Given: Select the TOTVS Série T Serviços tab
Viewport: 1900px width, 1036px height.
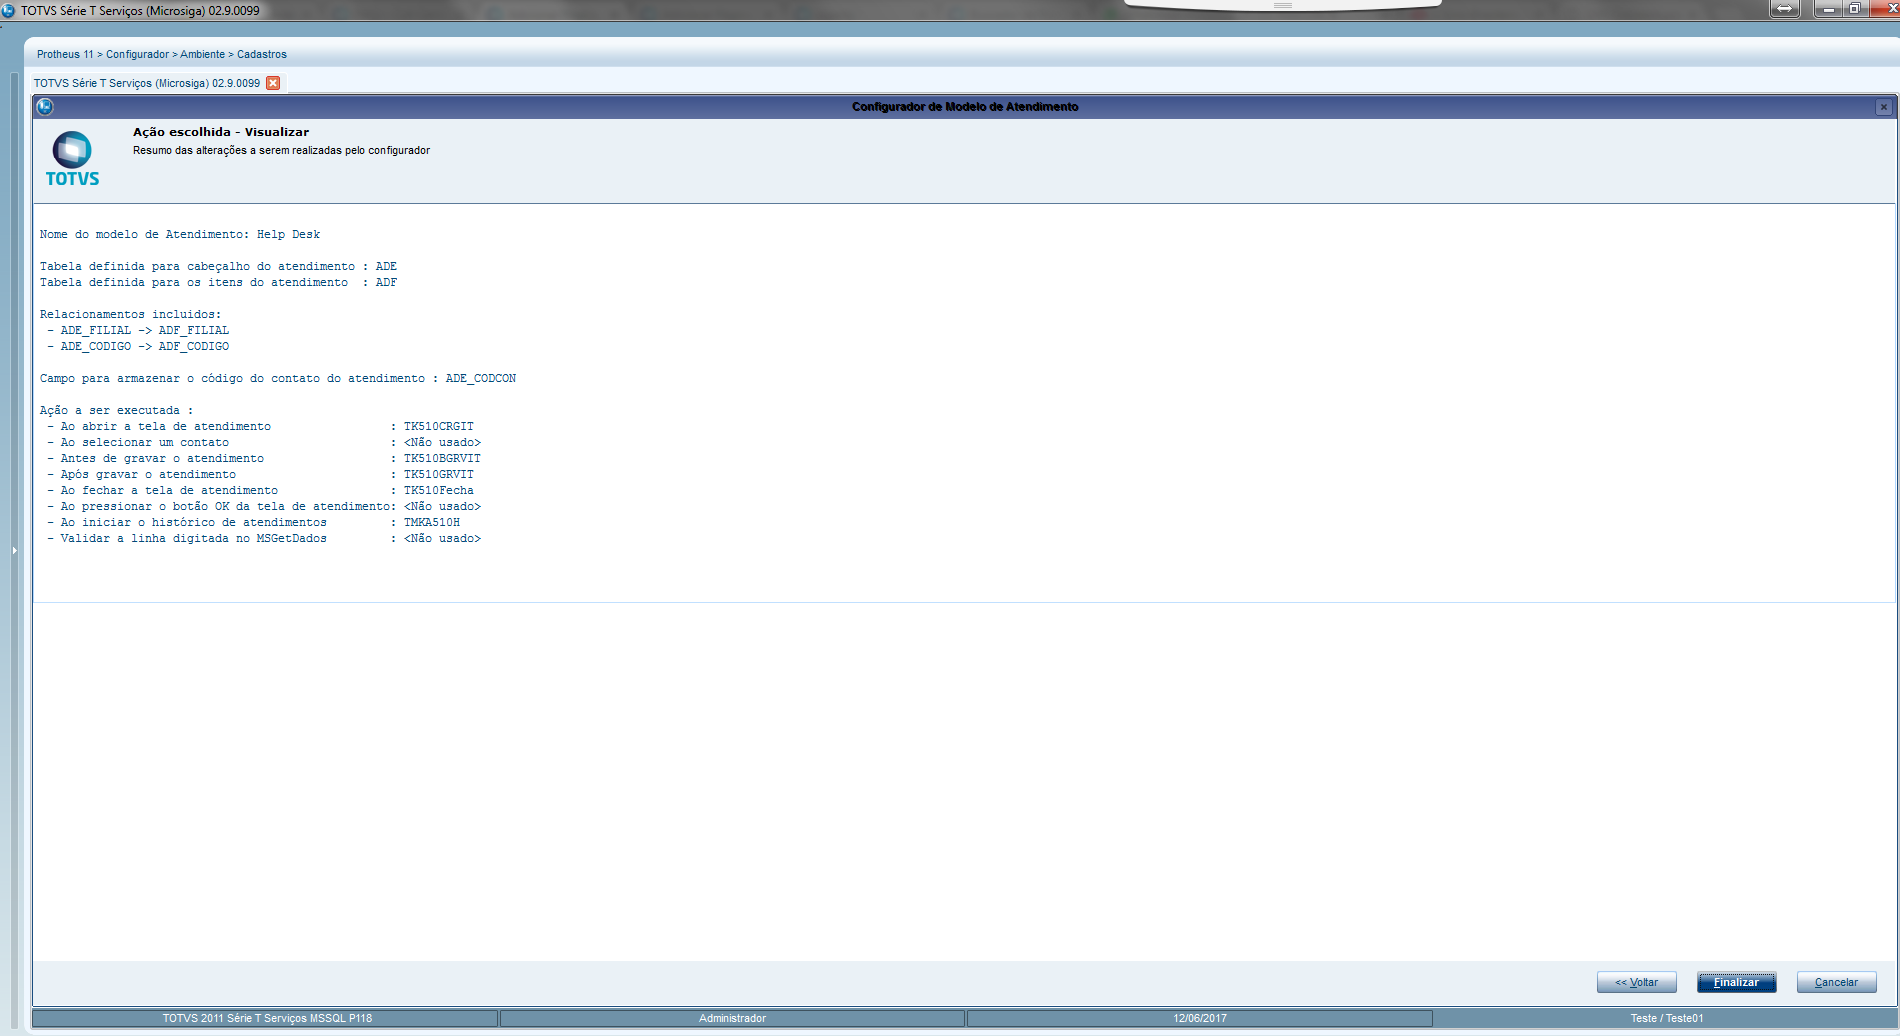Looking at the screenshot, I should [147, 83].
